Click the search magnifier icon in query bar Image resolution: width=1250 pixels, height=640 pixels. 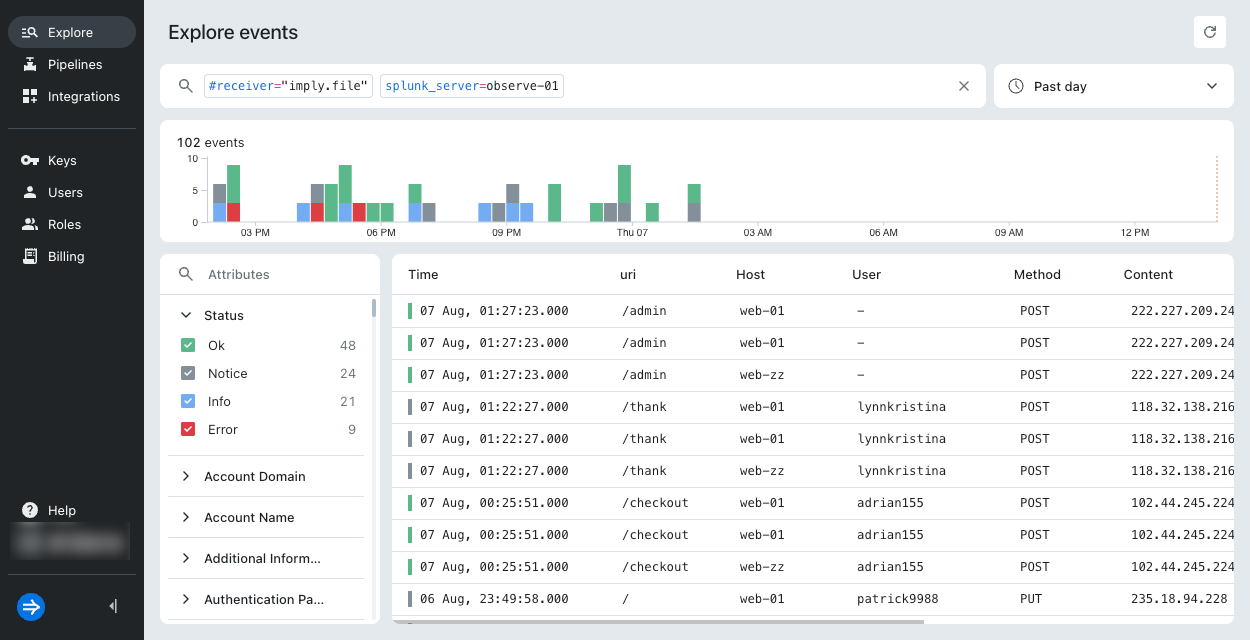click(x=185, y=86)
